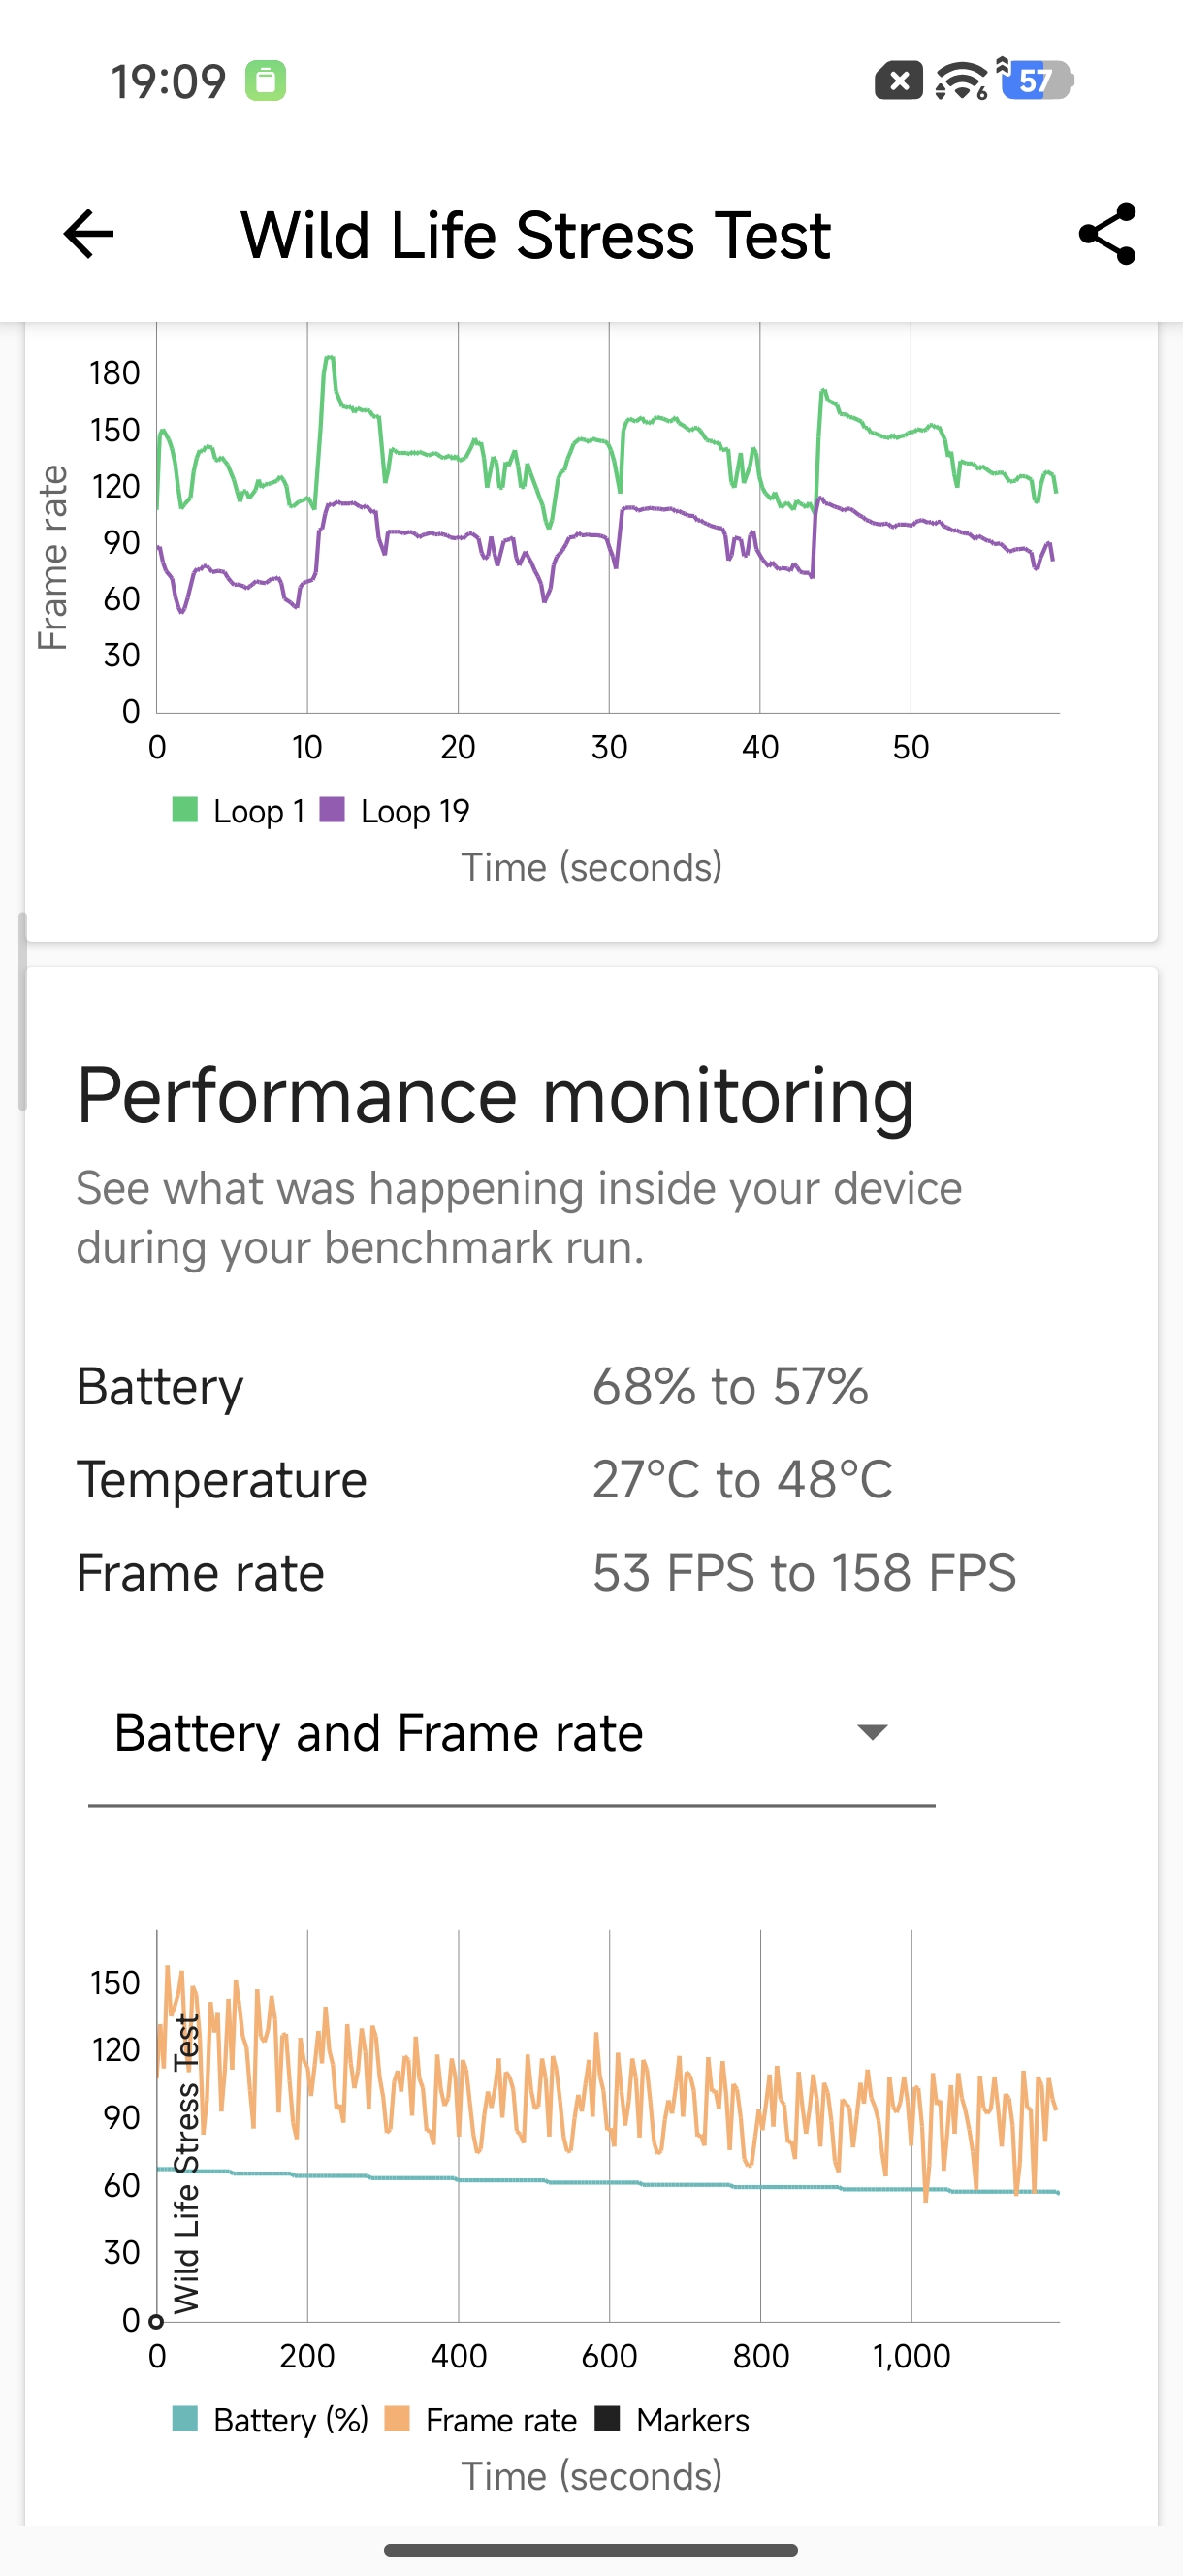Viewport: 1183px width, 2576px height.
Task: Tap the Wild Life Stress Test title
Action: coord(535,236)
